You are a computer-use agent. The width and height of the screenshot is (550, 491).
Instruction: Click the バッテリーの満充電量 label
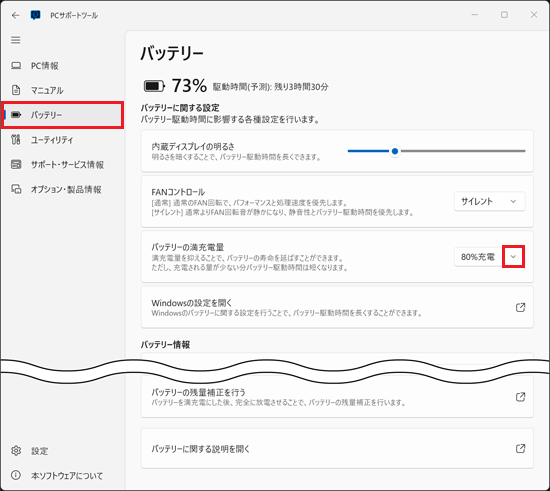187,247
